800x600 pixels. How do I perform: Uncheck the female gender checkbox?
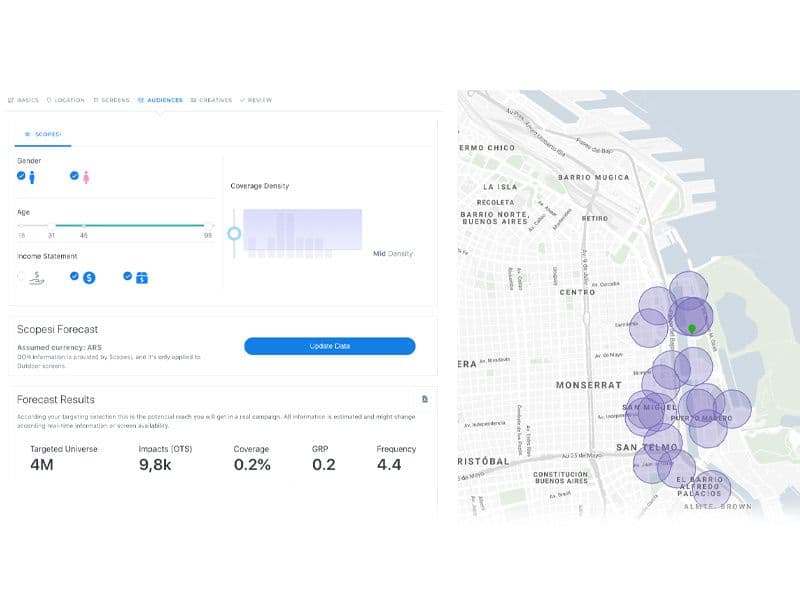coord(74,176)
